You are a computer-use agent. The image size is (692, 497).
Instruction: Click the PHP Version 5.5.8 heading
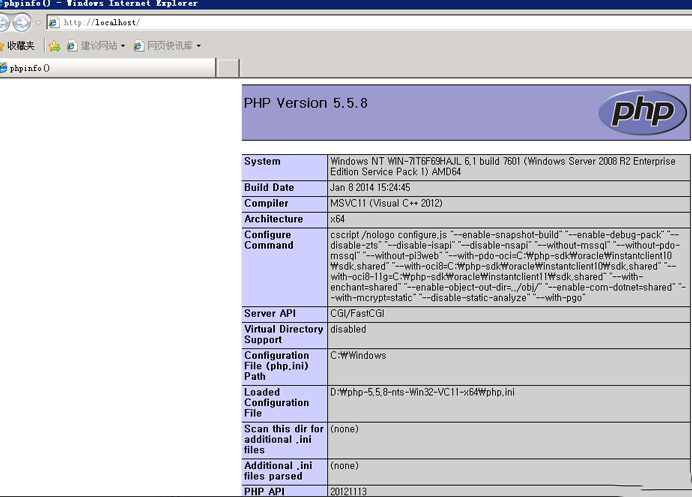click(306, 103)
